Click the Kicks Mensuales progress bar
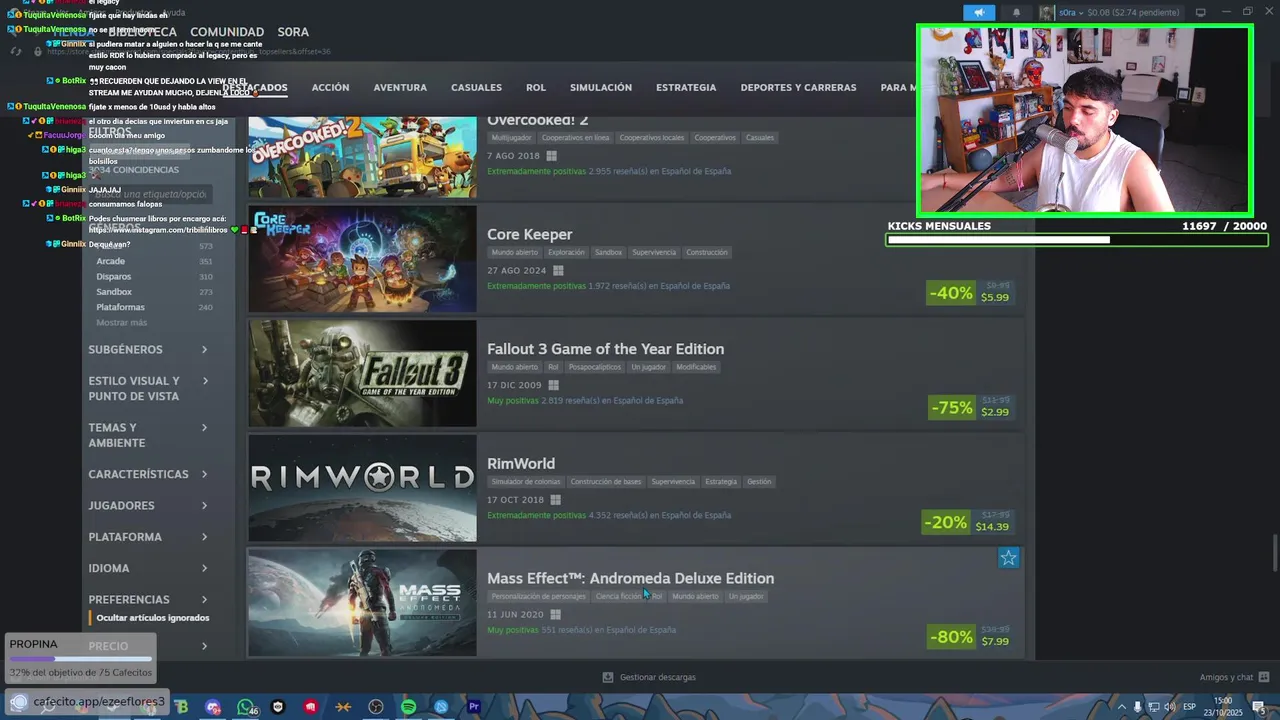The height and width of the screenshot is (720, 1280). click(1077, 240)
